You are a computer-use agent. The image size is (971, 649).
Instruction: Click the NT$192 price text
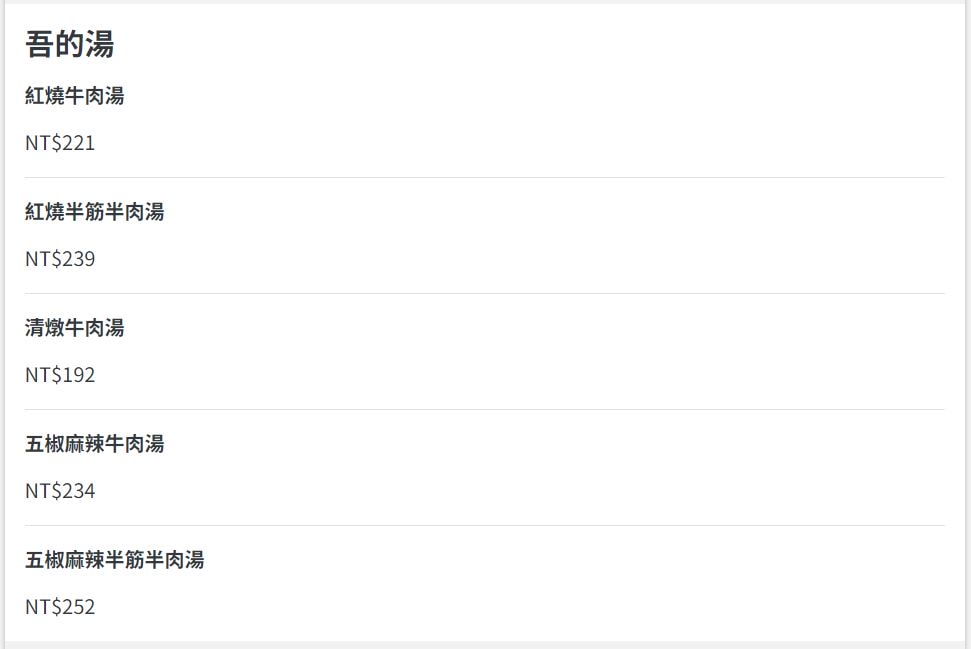click(60, 375)
